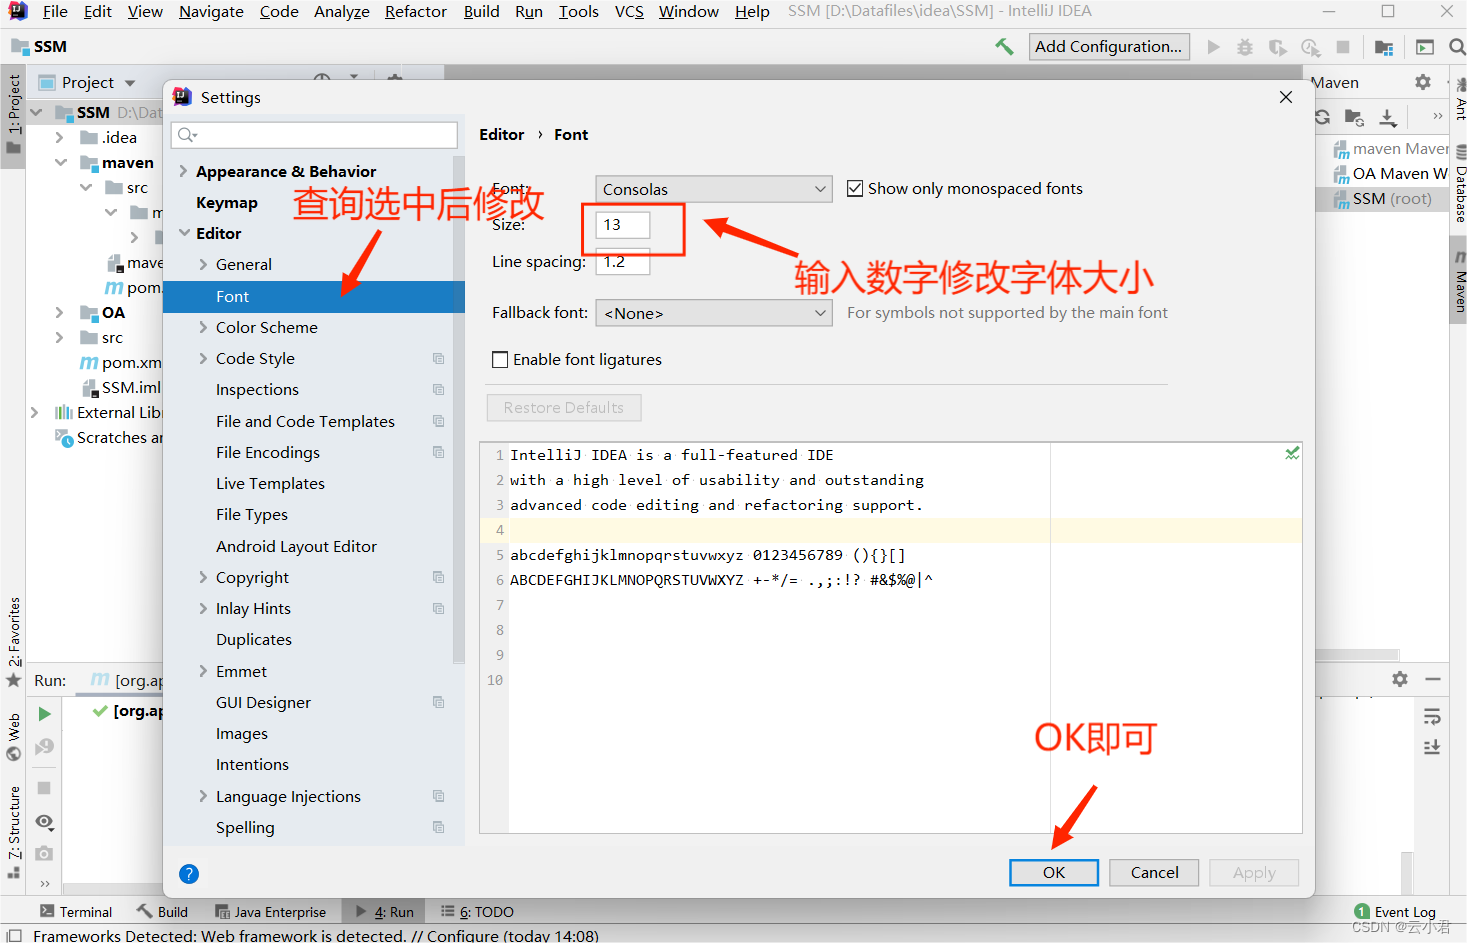Expand the Inlay Hints node
The width and height of the screenshot is (1467, 943).
[203, 608]
